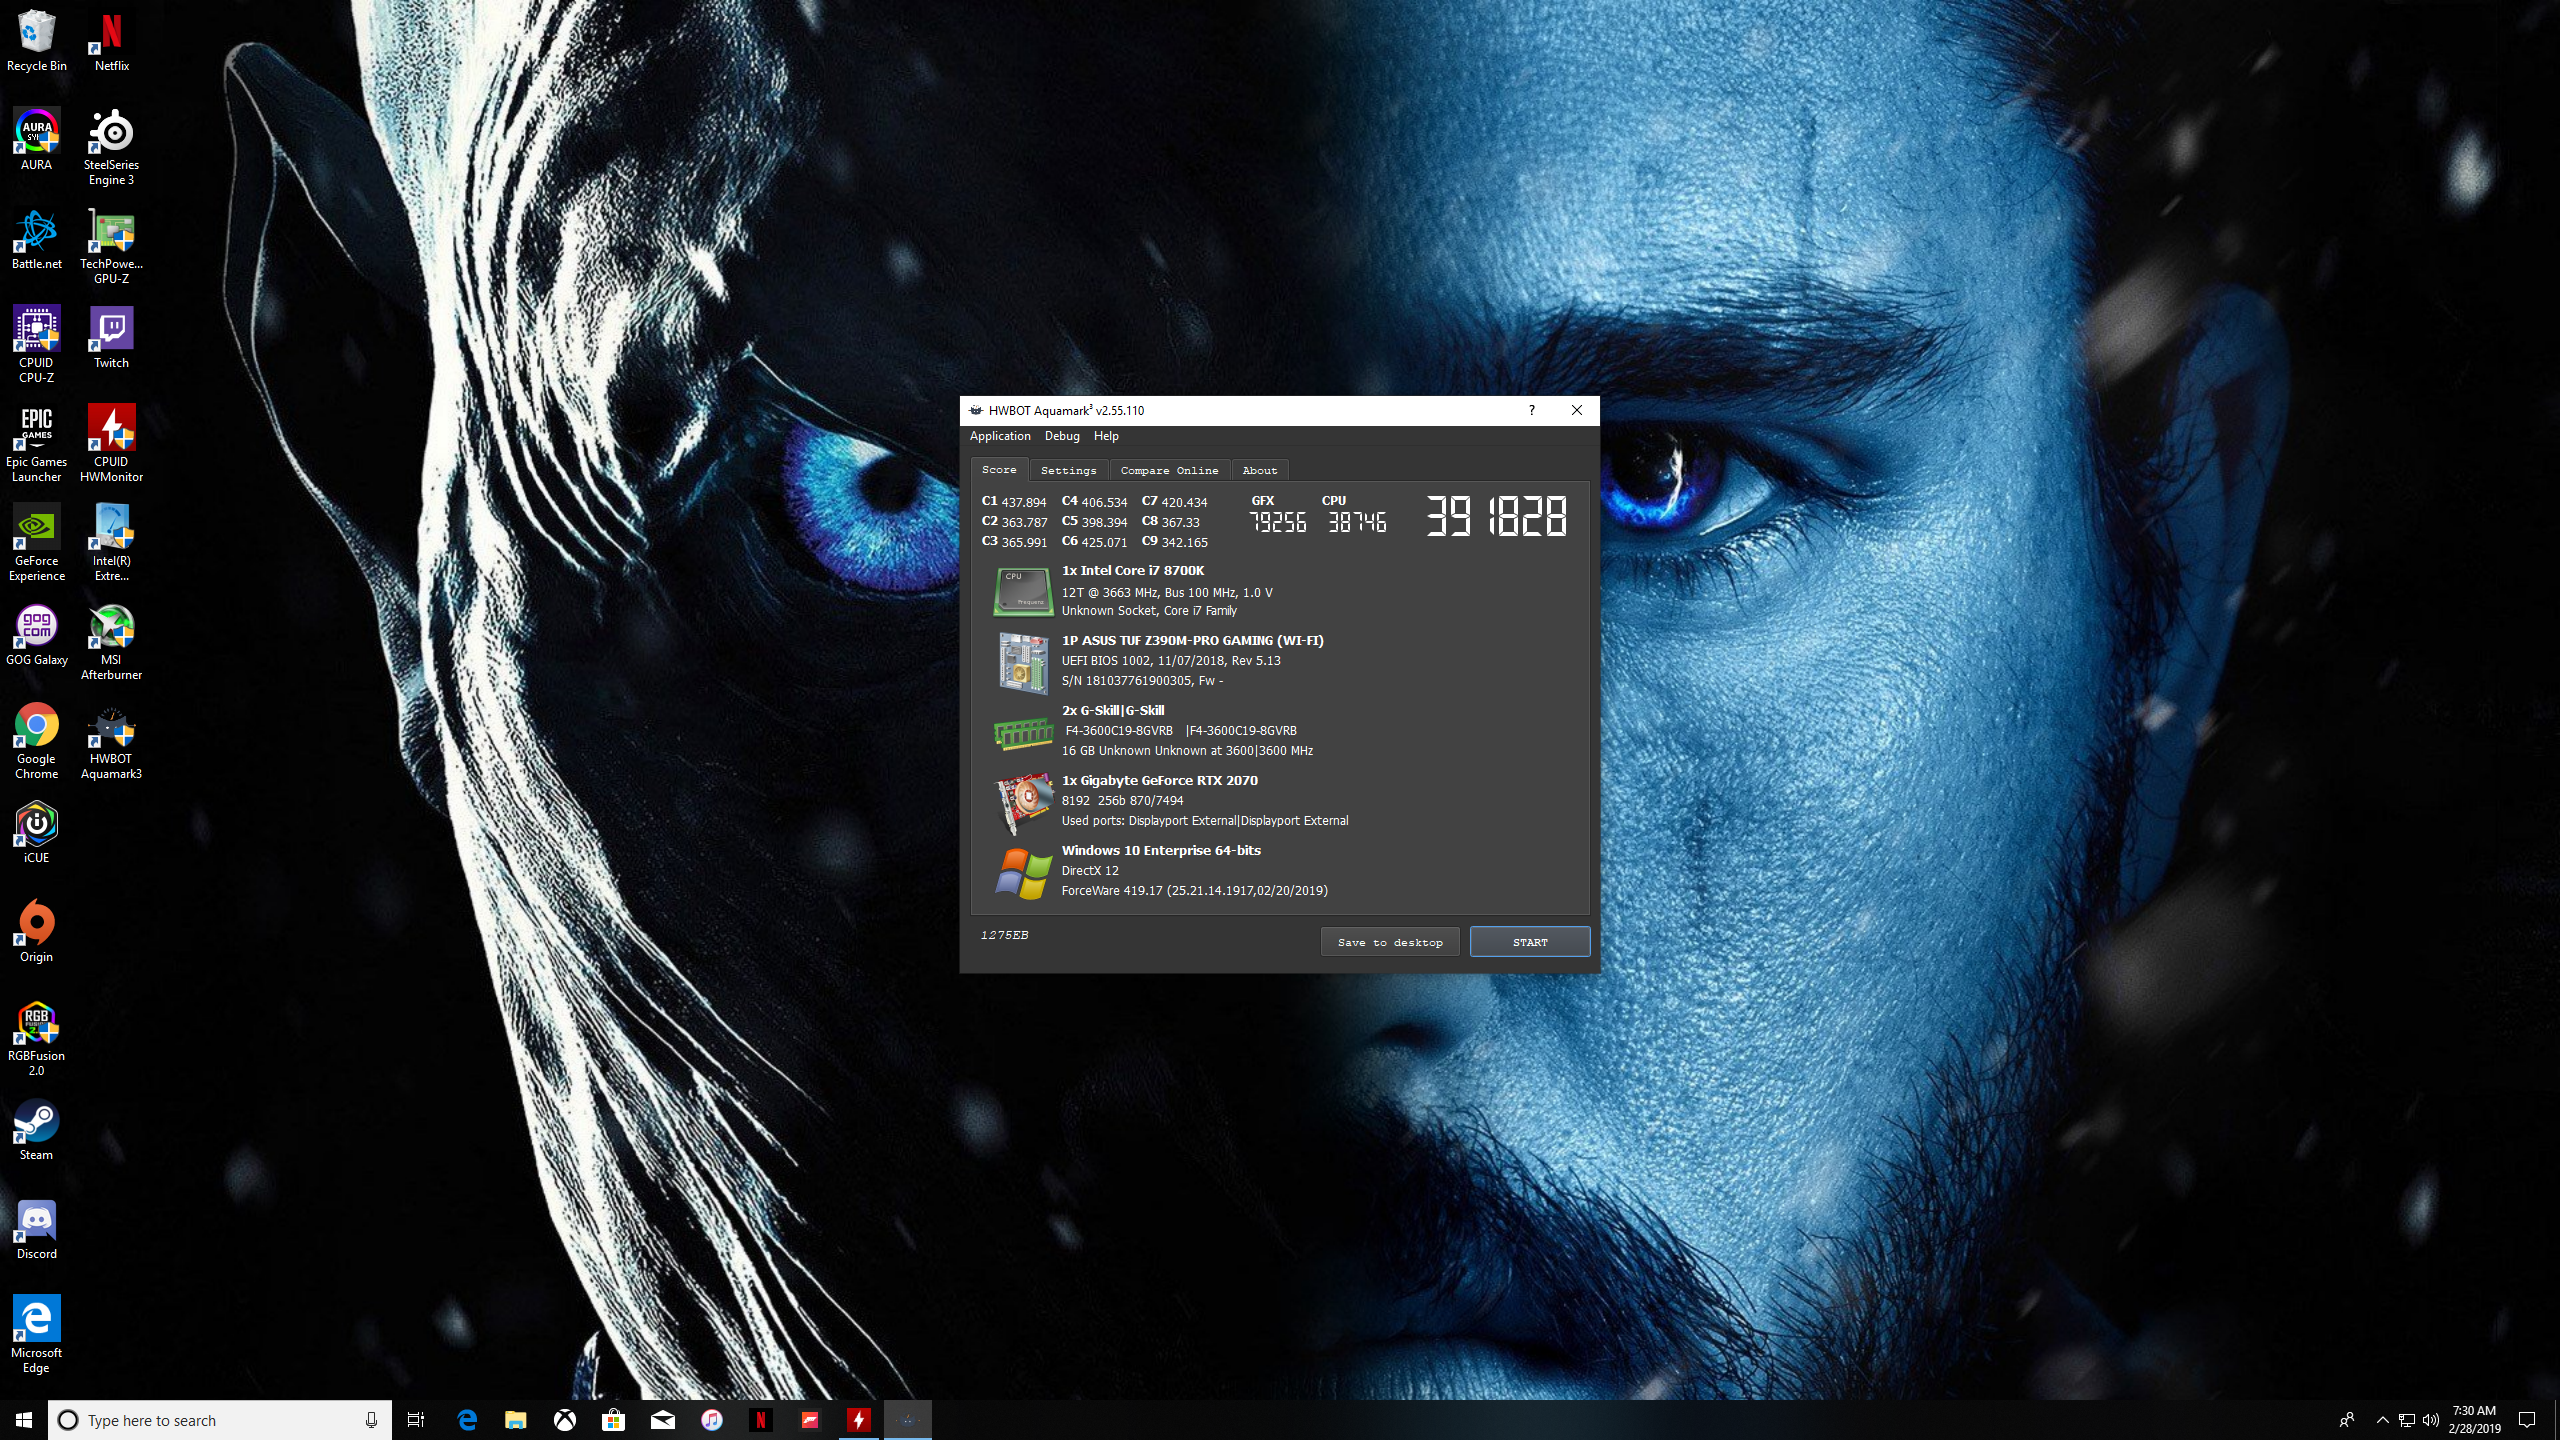Open iTunes from the taskbar
Viewport: 2560px width, 1440px height.
tap(711, 1420)
